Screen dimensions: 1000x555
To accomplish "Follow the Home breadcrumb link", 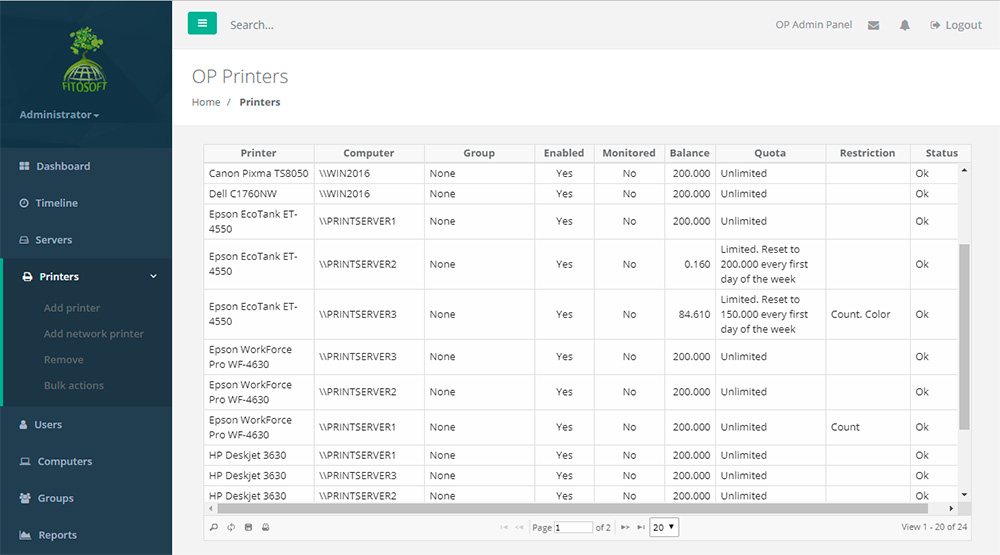I will point(206,102).
